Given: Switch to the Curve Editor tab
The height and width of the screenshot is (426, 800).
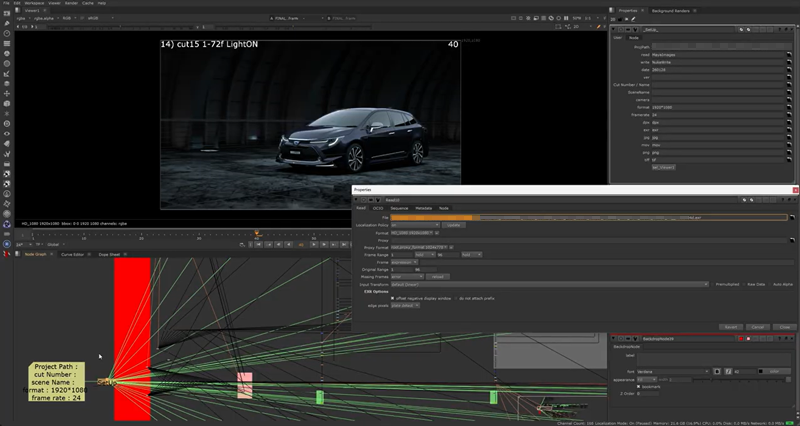Looking at the screenshot, I should point(73,254).
